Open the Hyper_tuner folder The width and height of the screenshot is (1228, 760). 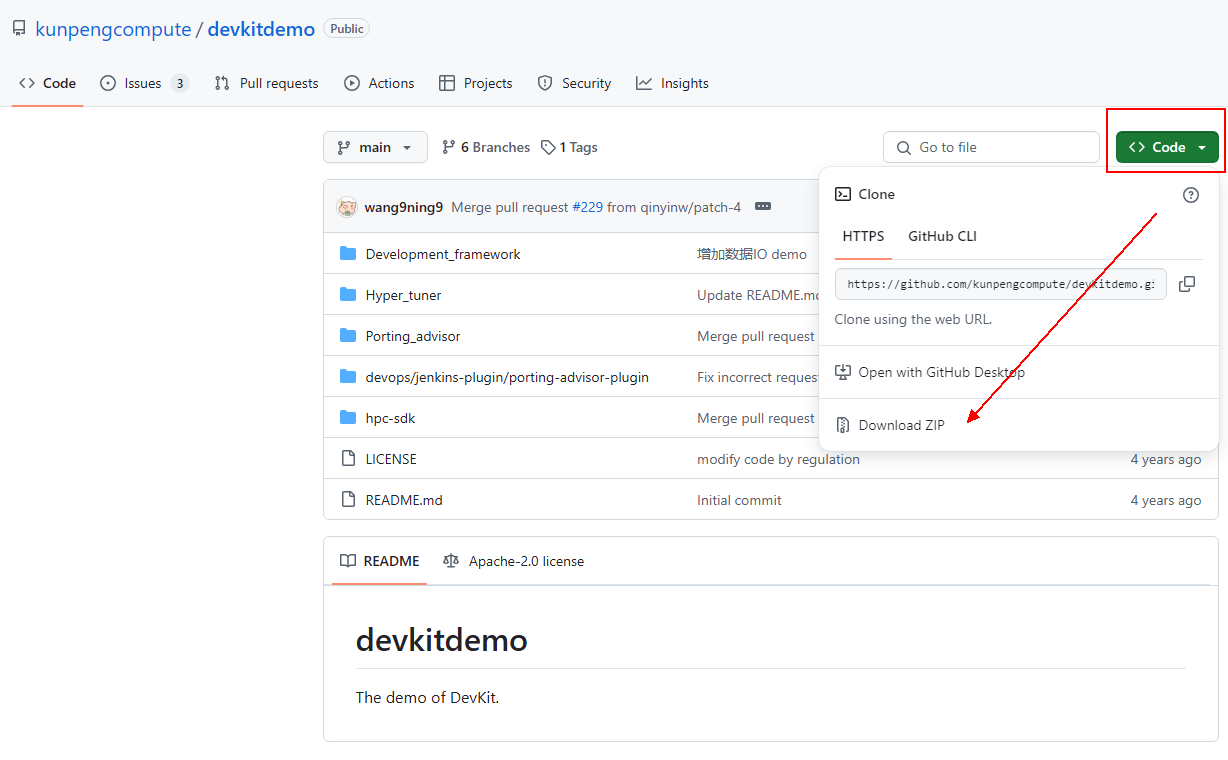coord(403,295)
